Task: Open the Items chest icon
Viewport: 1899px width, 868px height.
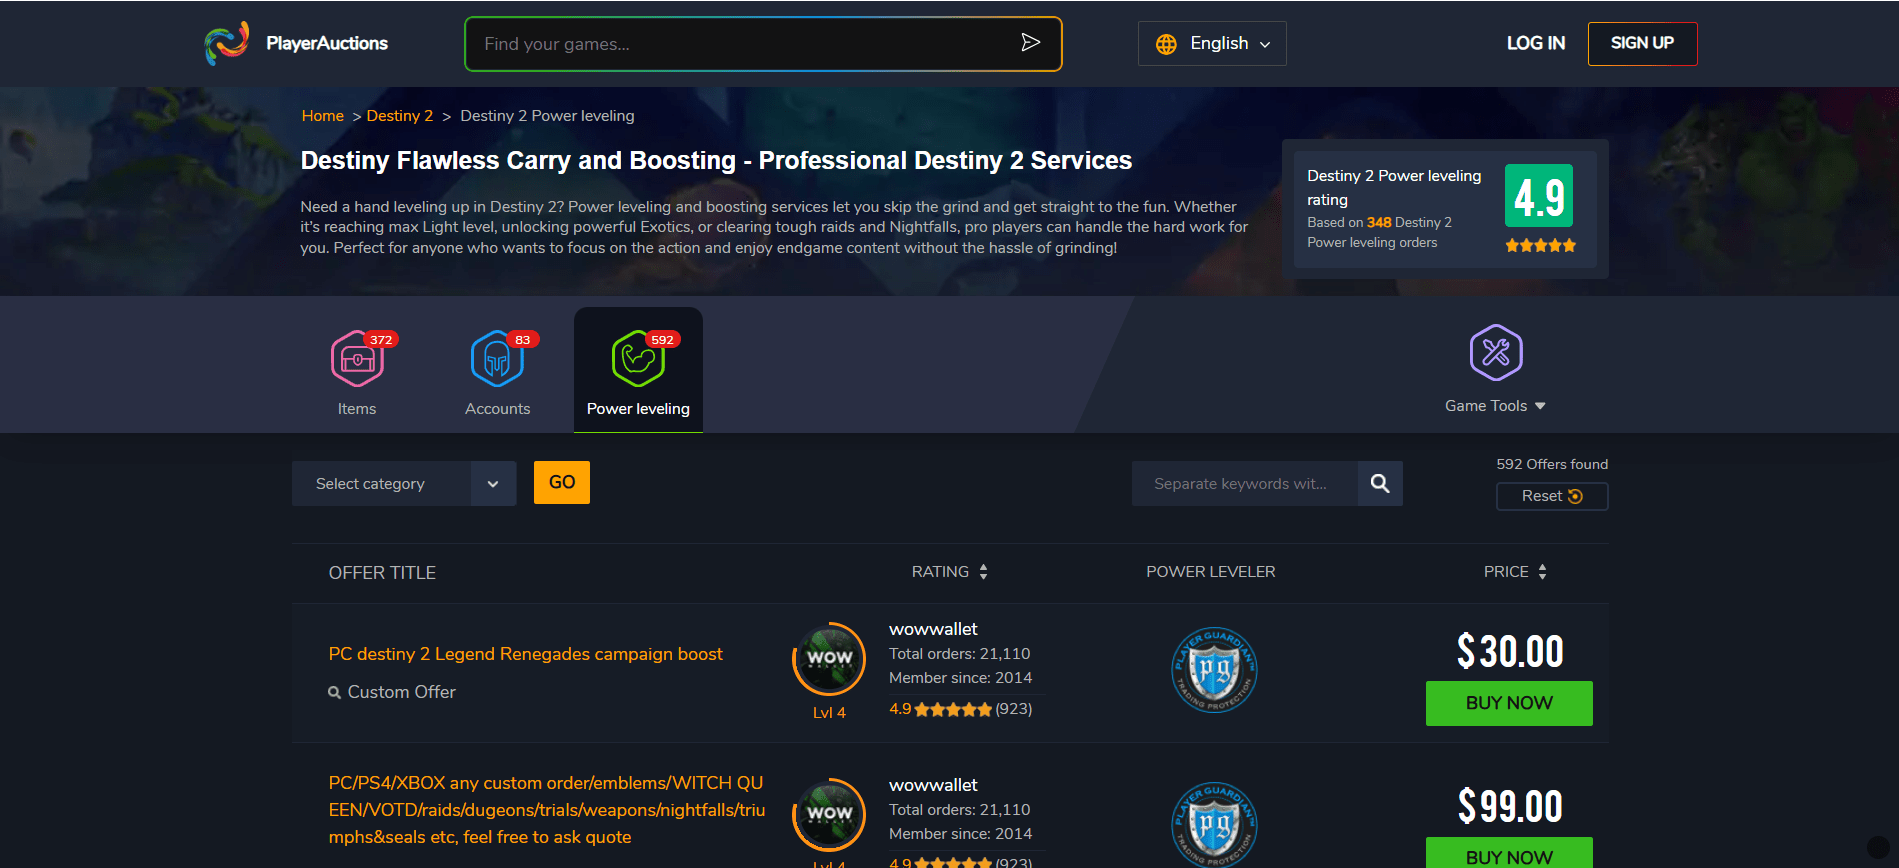Action: click(357, 358)
